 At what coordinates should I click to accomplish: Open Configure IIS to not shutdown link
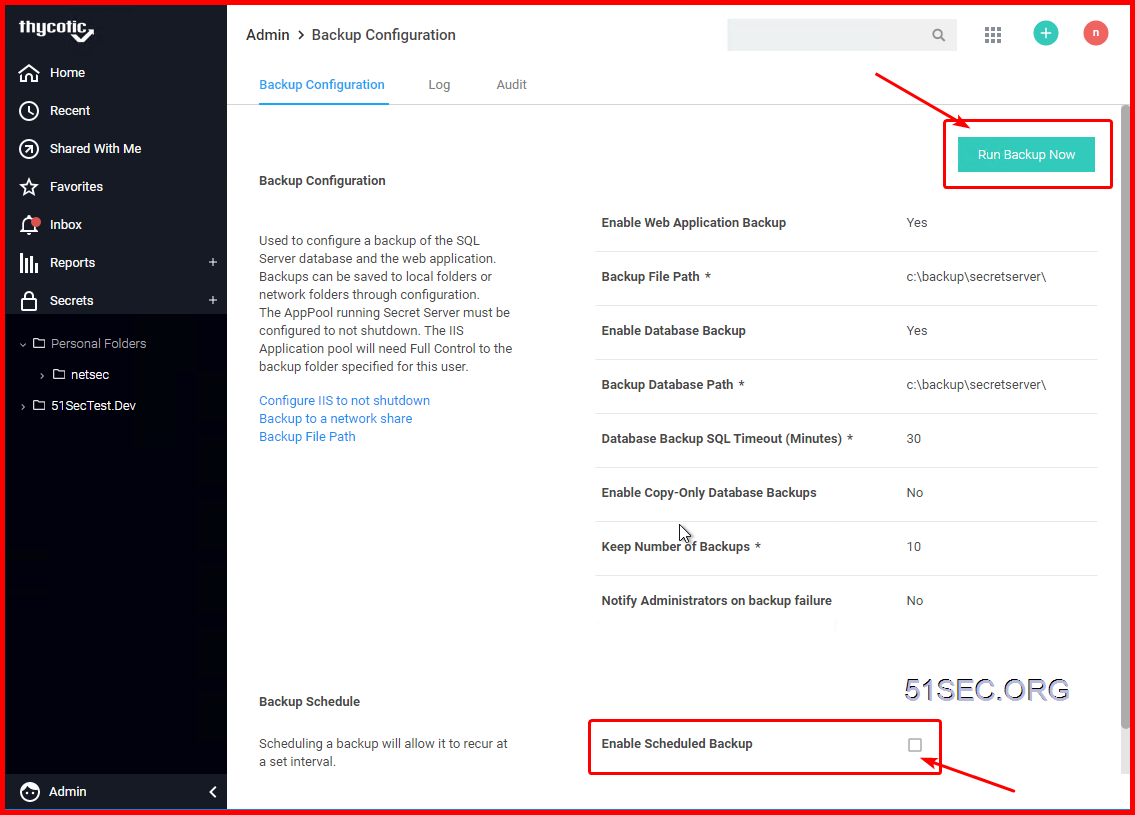click(345, 400)
